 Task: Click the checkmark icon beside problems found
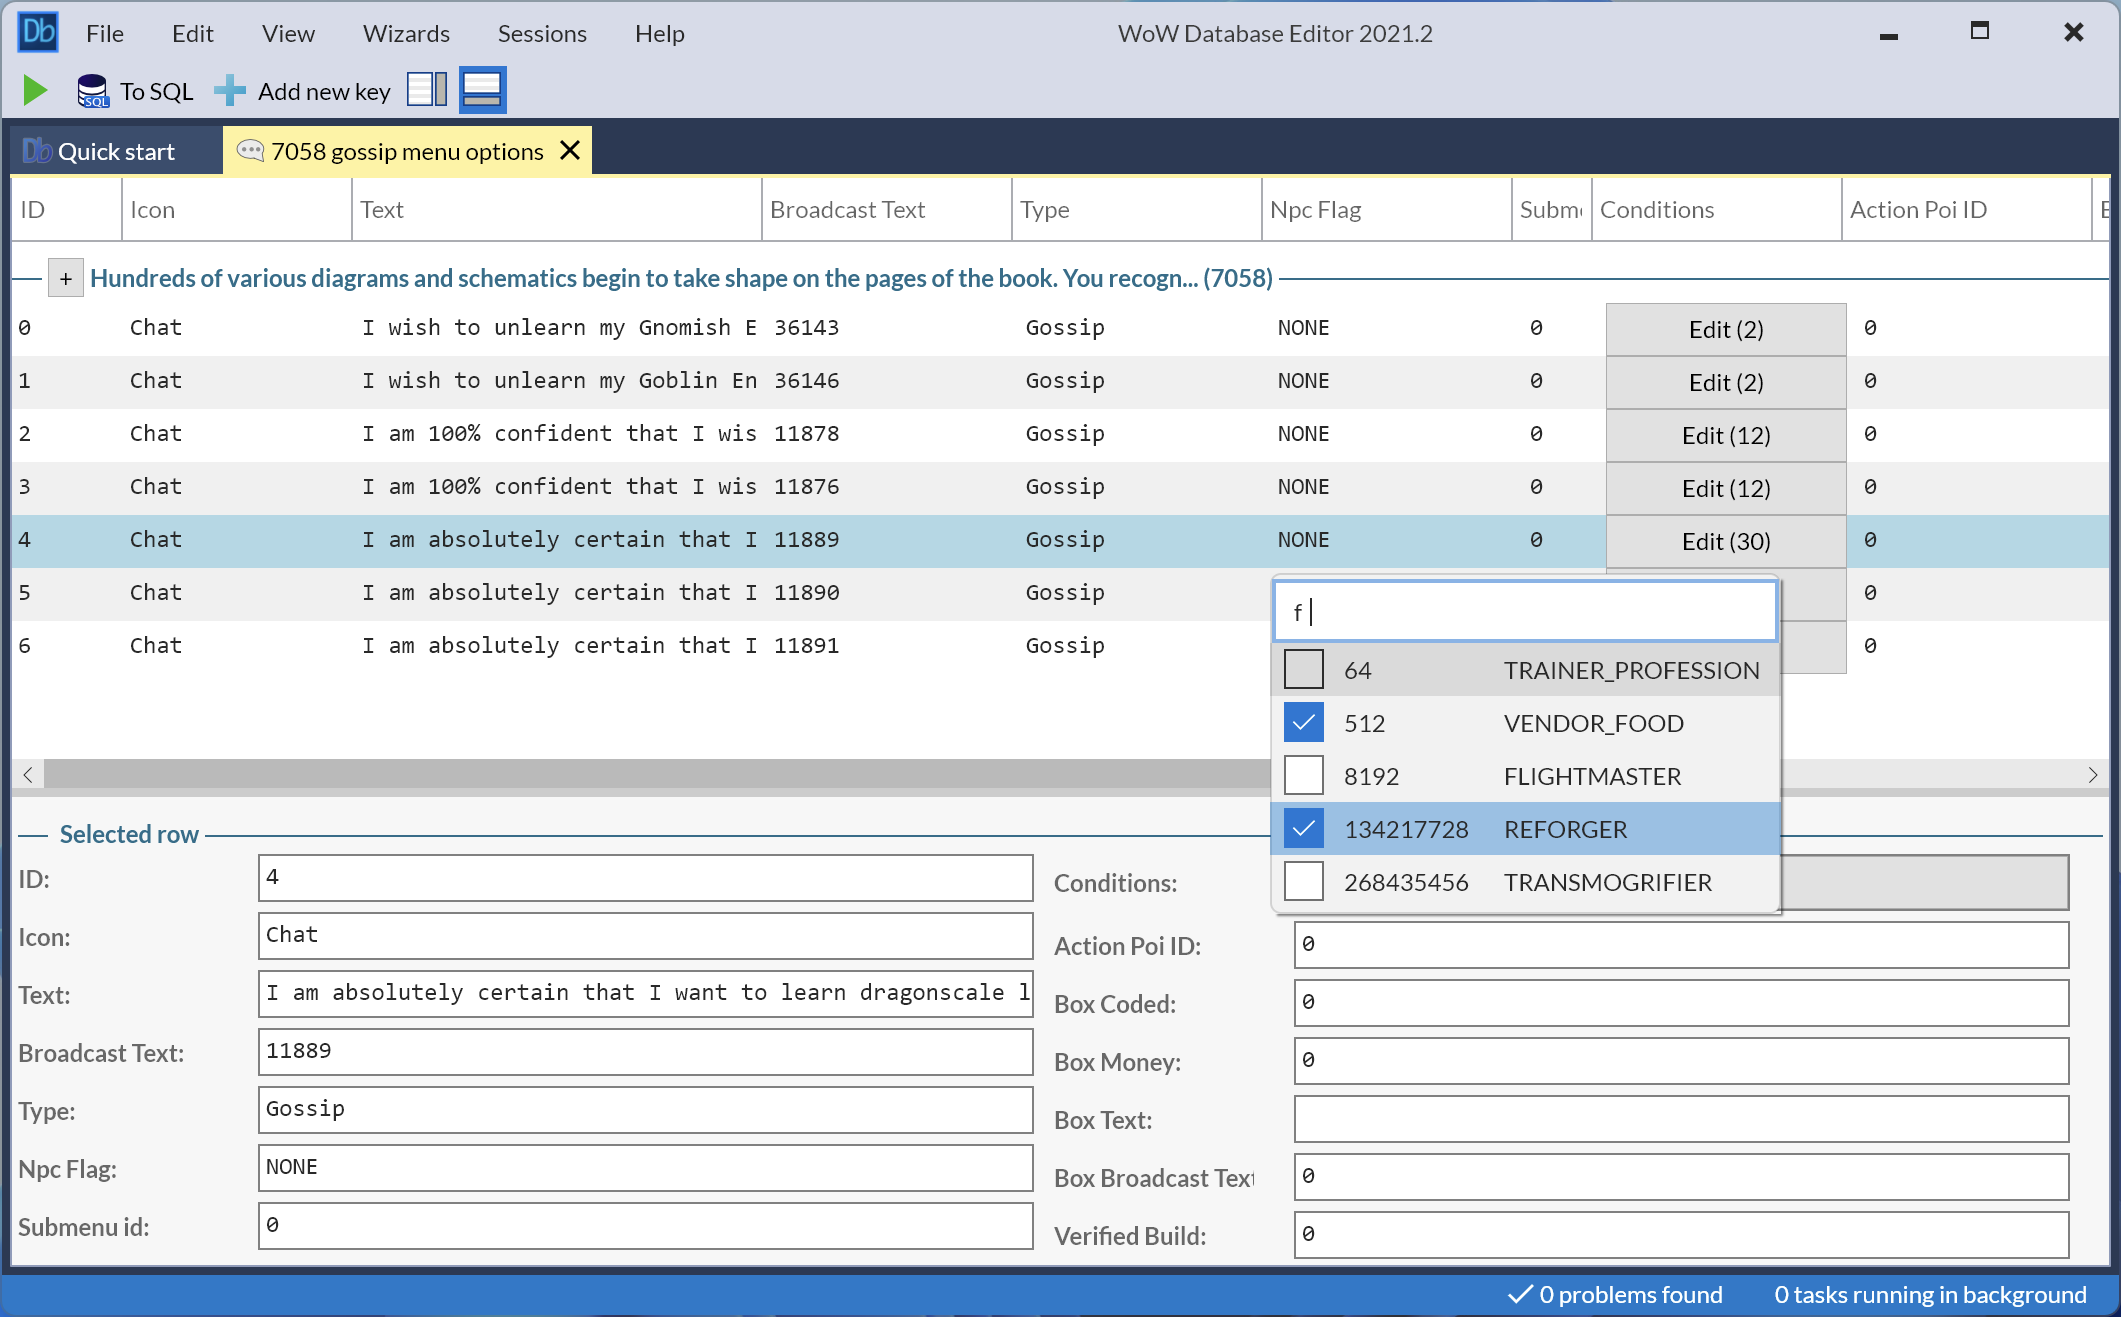(1520, 1293)
